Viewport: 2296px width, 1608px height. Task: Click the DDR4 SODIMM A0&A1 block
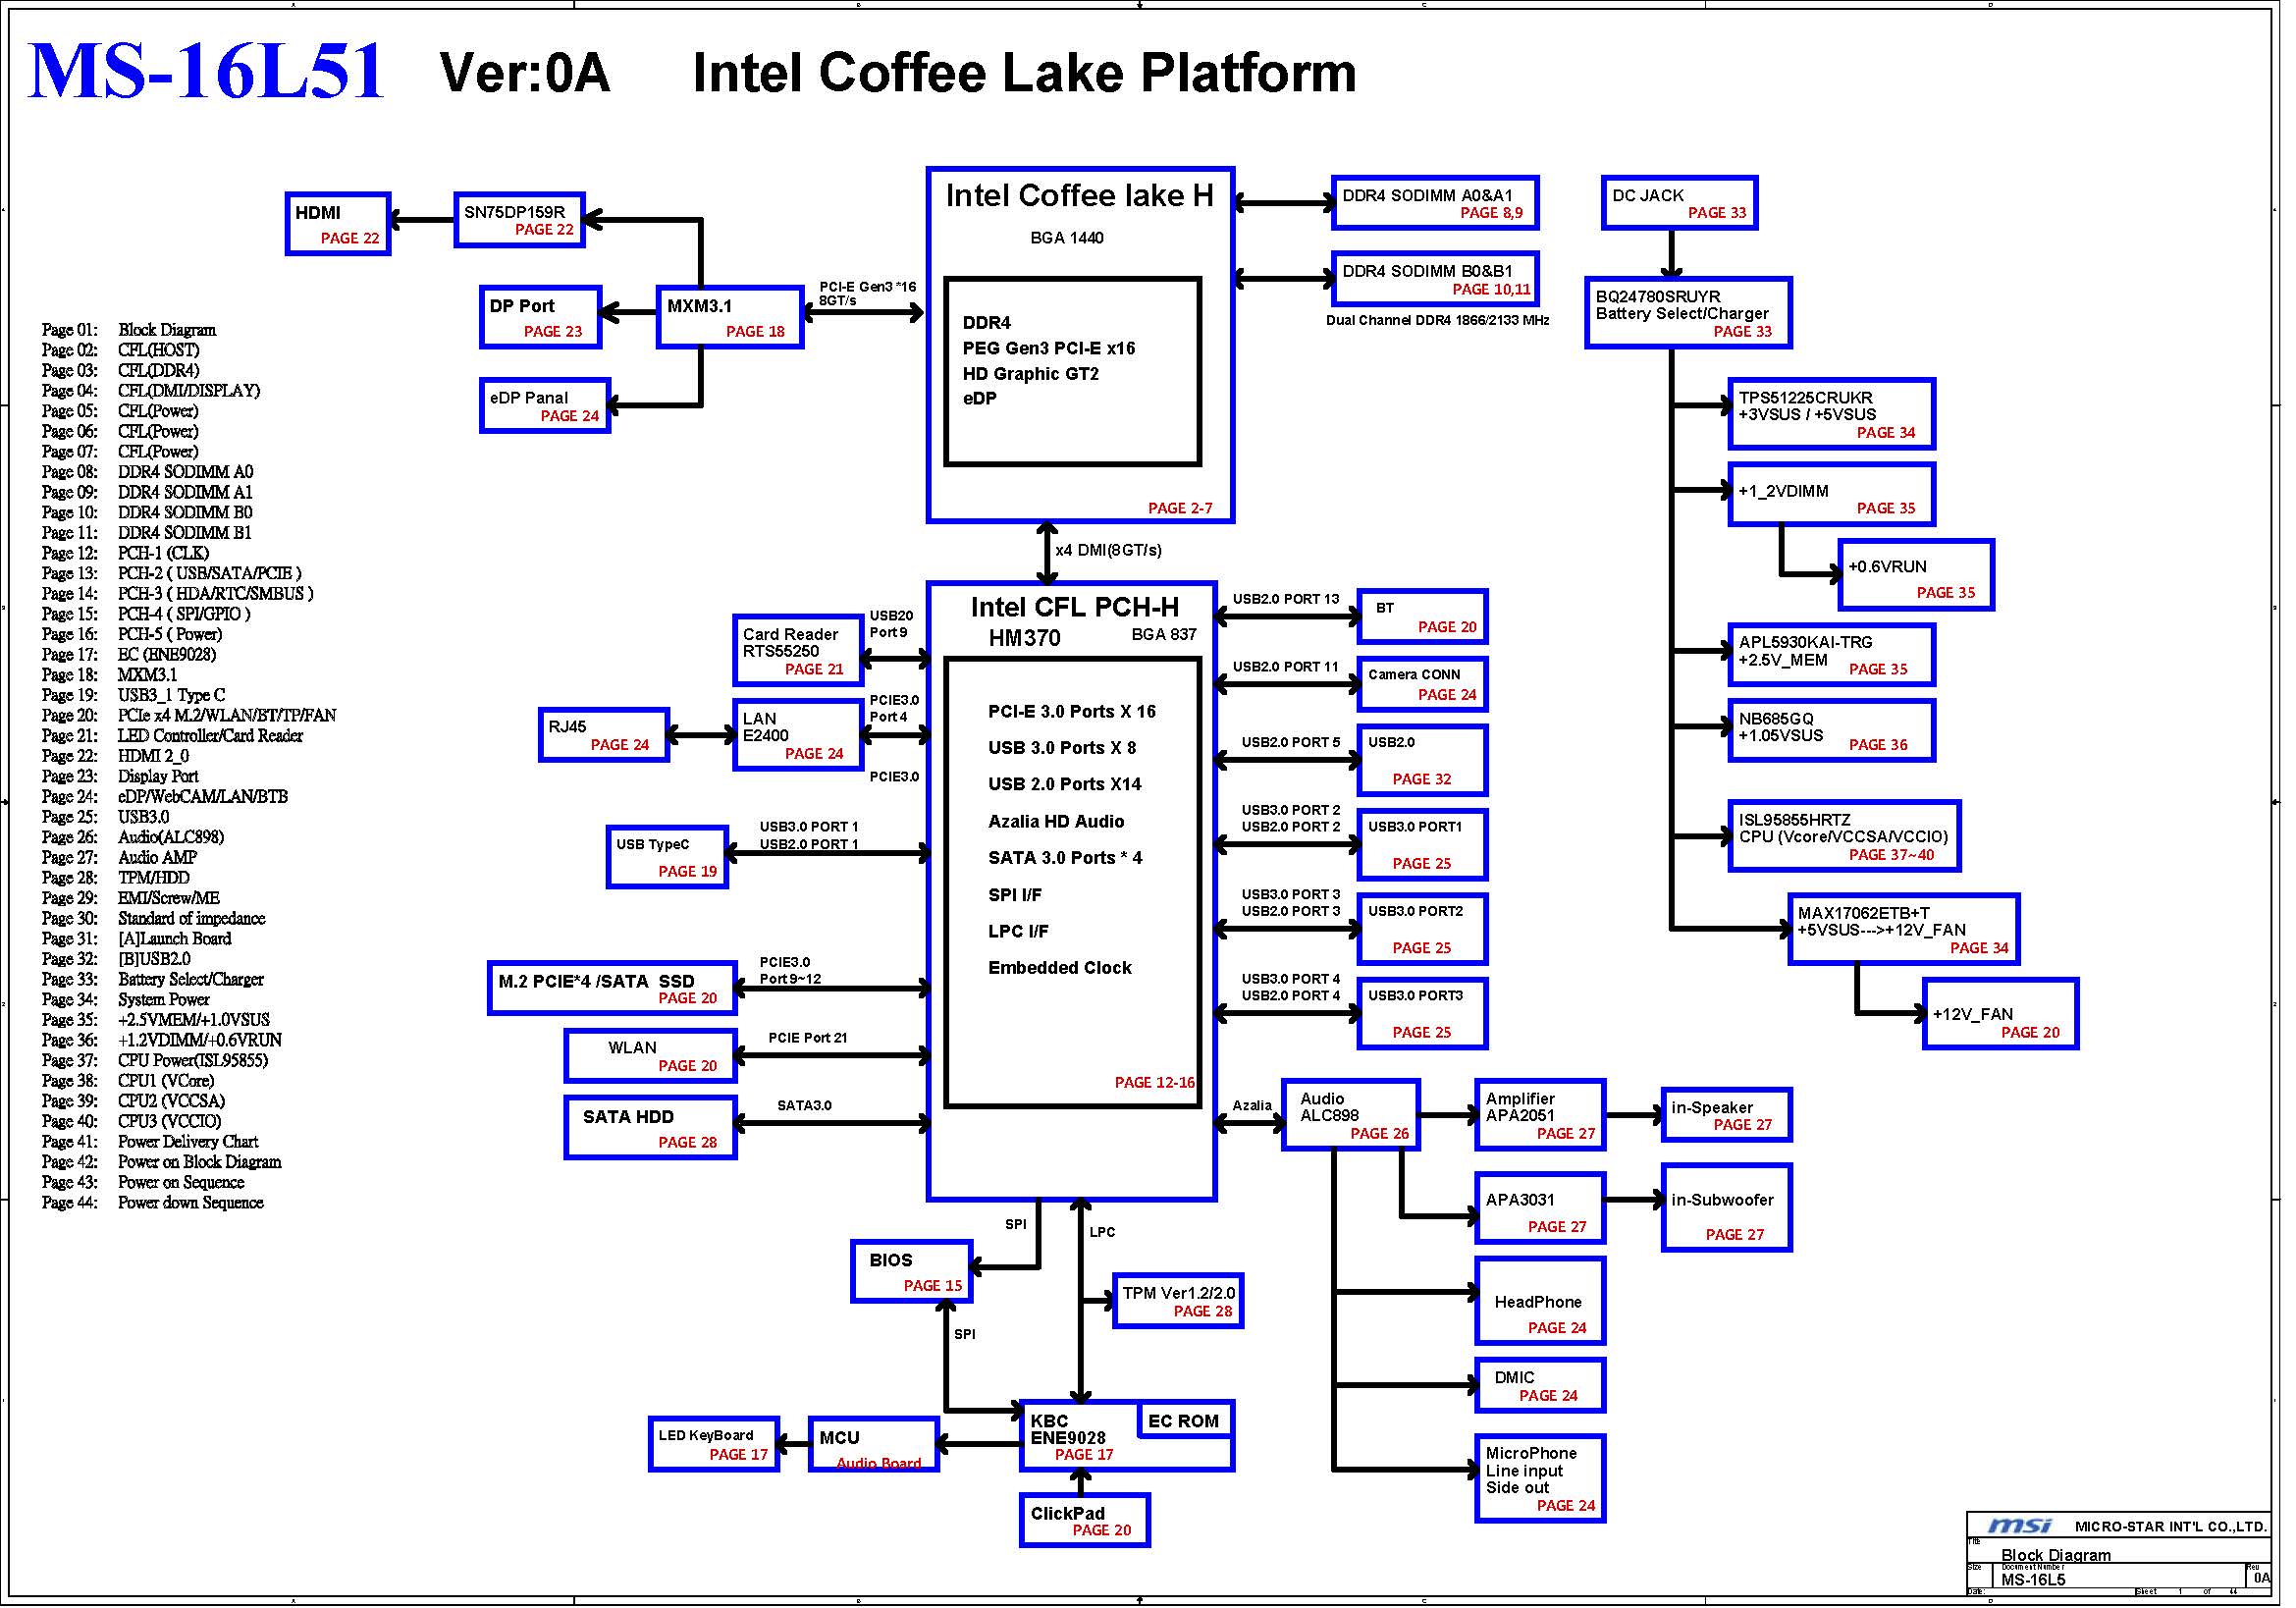tap(1435, 203)
